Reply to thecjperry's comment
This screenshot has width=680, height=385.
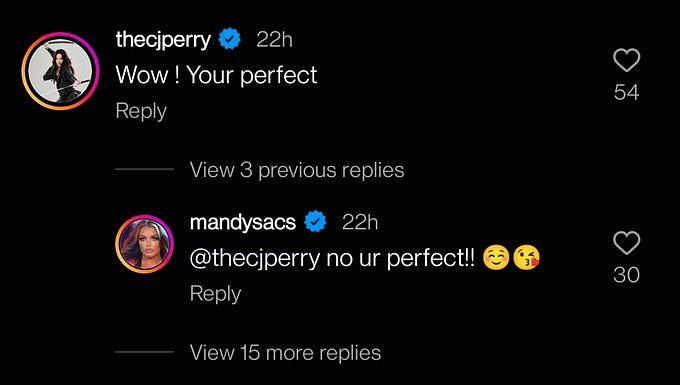(141, 111)
